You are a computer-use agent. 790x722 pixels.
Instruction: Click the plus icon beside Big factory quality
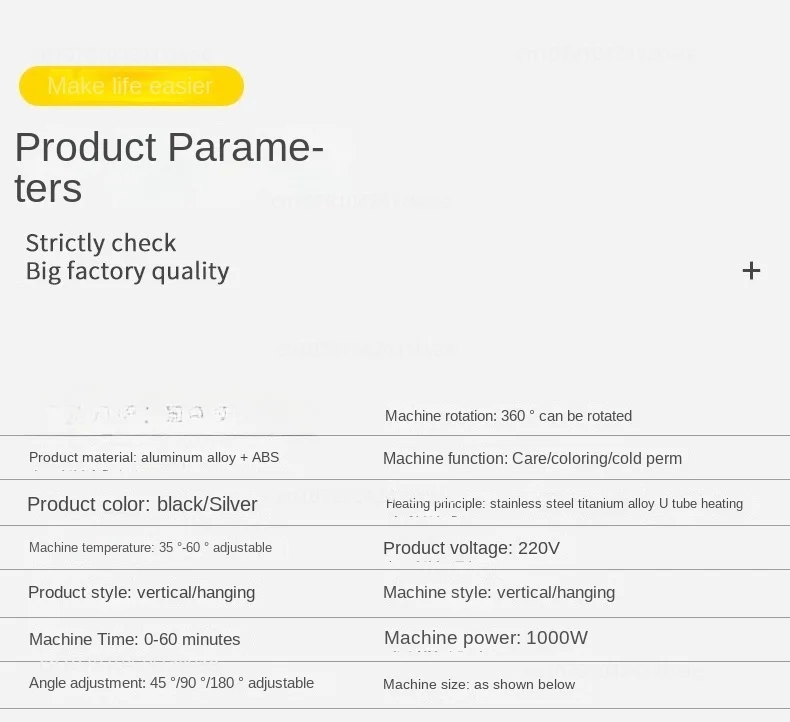coord(751,271)
